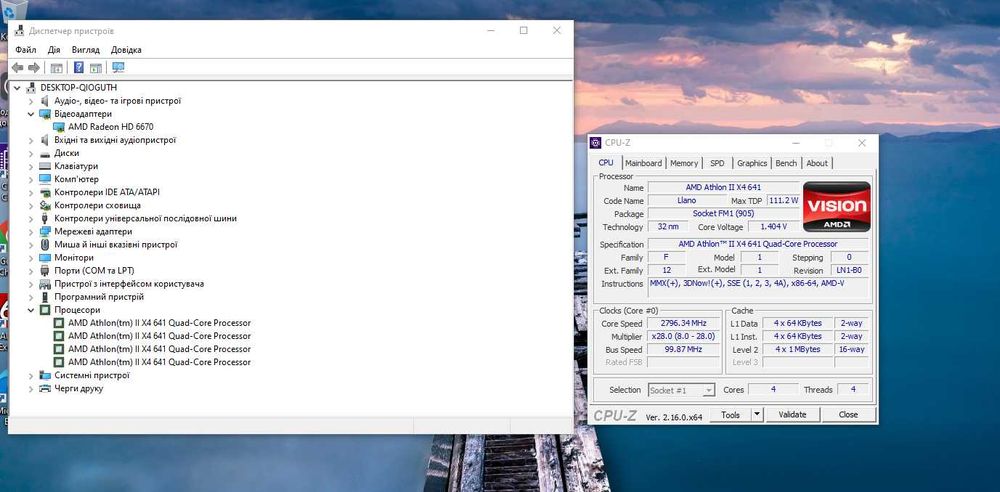This screenshot has width=1000, height=492.
Task: Select the CPU tab in CPU-Z
Action: [606, 163]
